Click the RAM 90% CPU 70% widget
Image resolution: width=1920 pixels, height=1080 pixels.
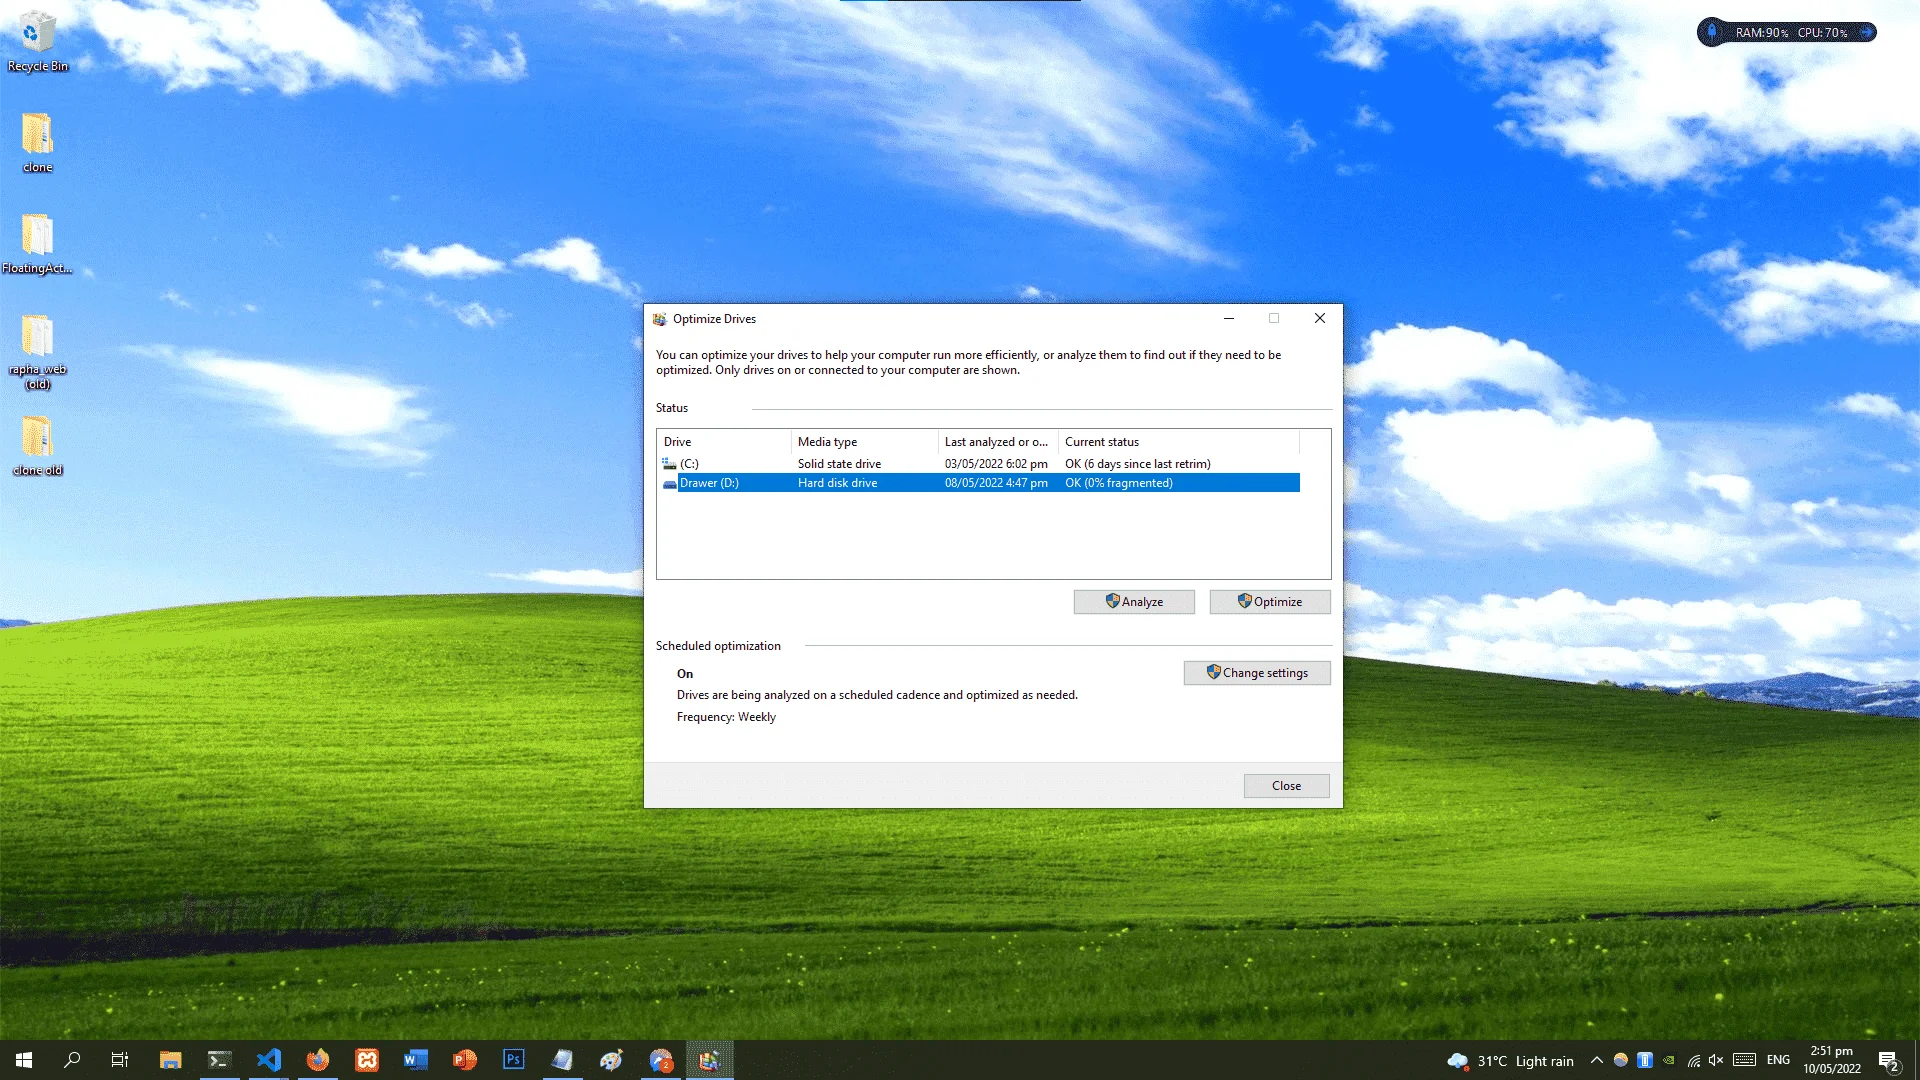coord(1787,33)
